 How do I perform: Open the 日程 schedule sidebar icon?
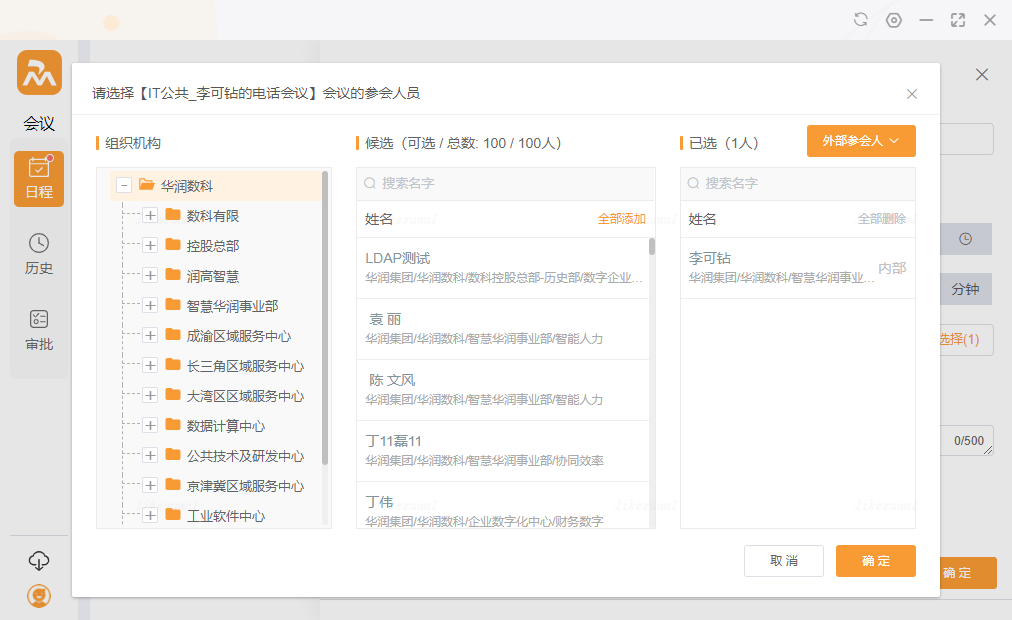(x=39, y=179)
